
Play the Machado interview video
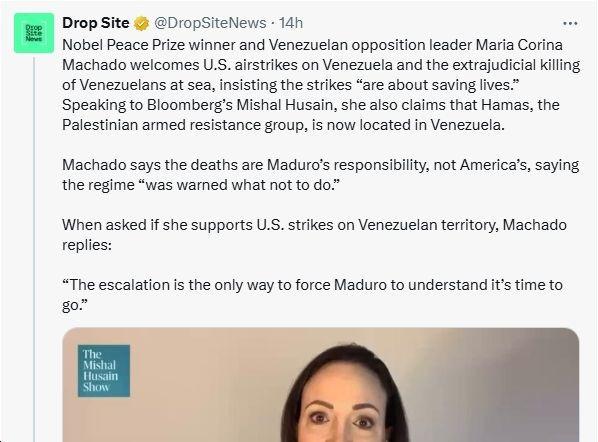point(321,385)
